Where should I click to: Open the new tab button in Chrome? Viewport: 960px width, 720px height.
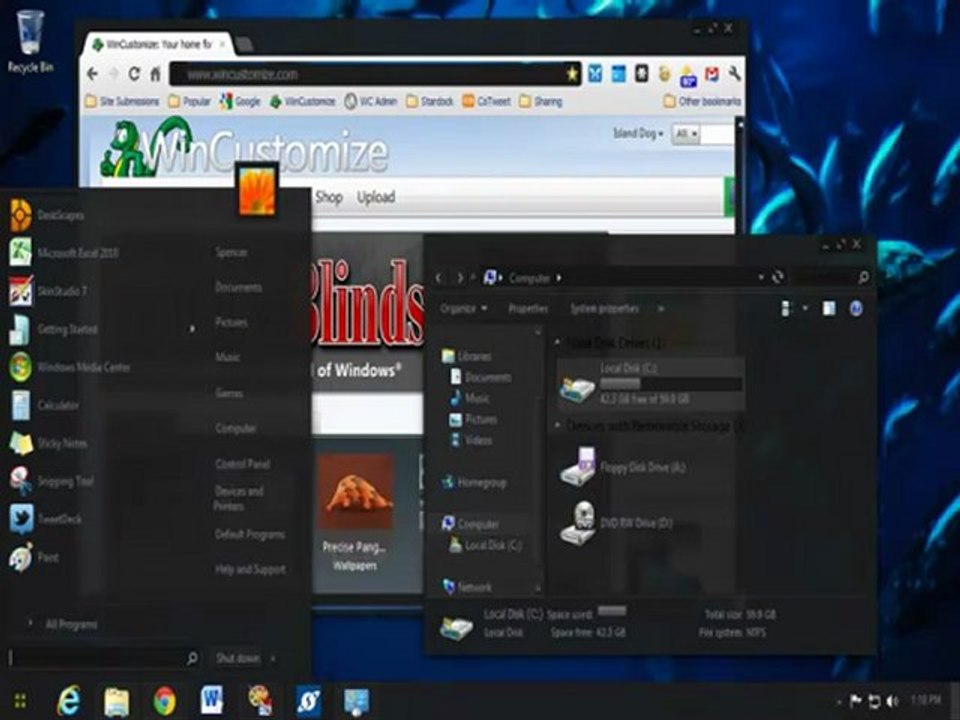pyautogui.click(x=244, y=44)
